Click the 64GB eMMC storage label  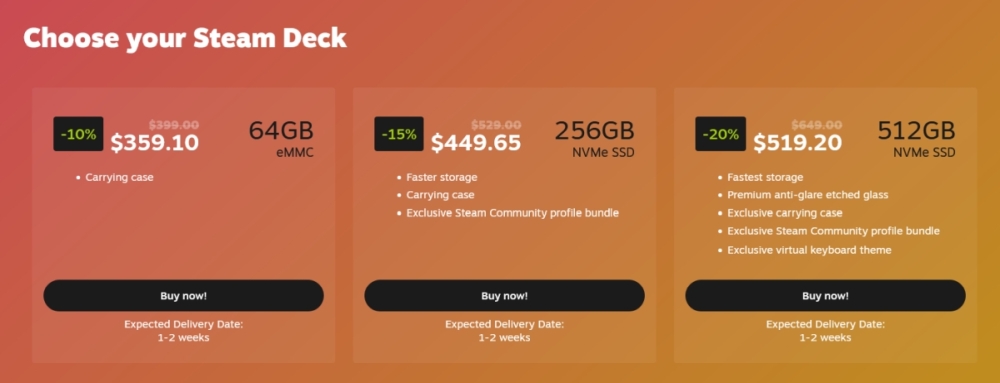281,138
